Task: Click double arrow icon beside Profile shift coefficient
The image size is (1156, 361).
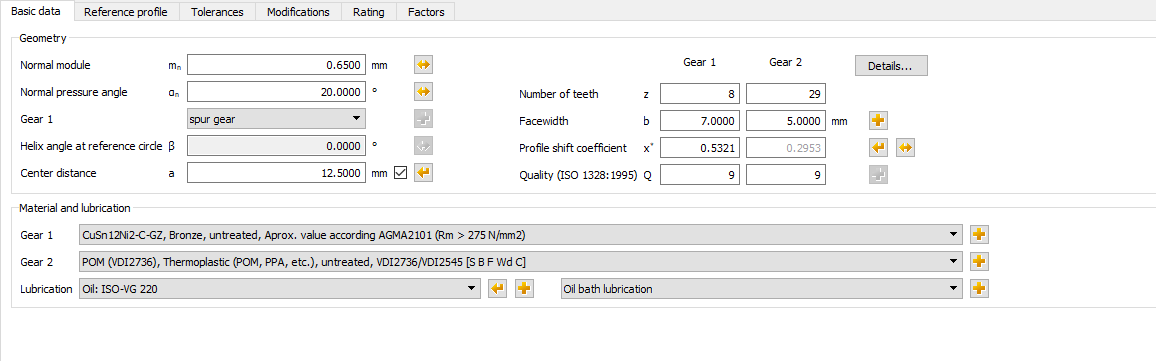Action: coord(905,147)
